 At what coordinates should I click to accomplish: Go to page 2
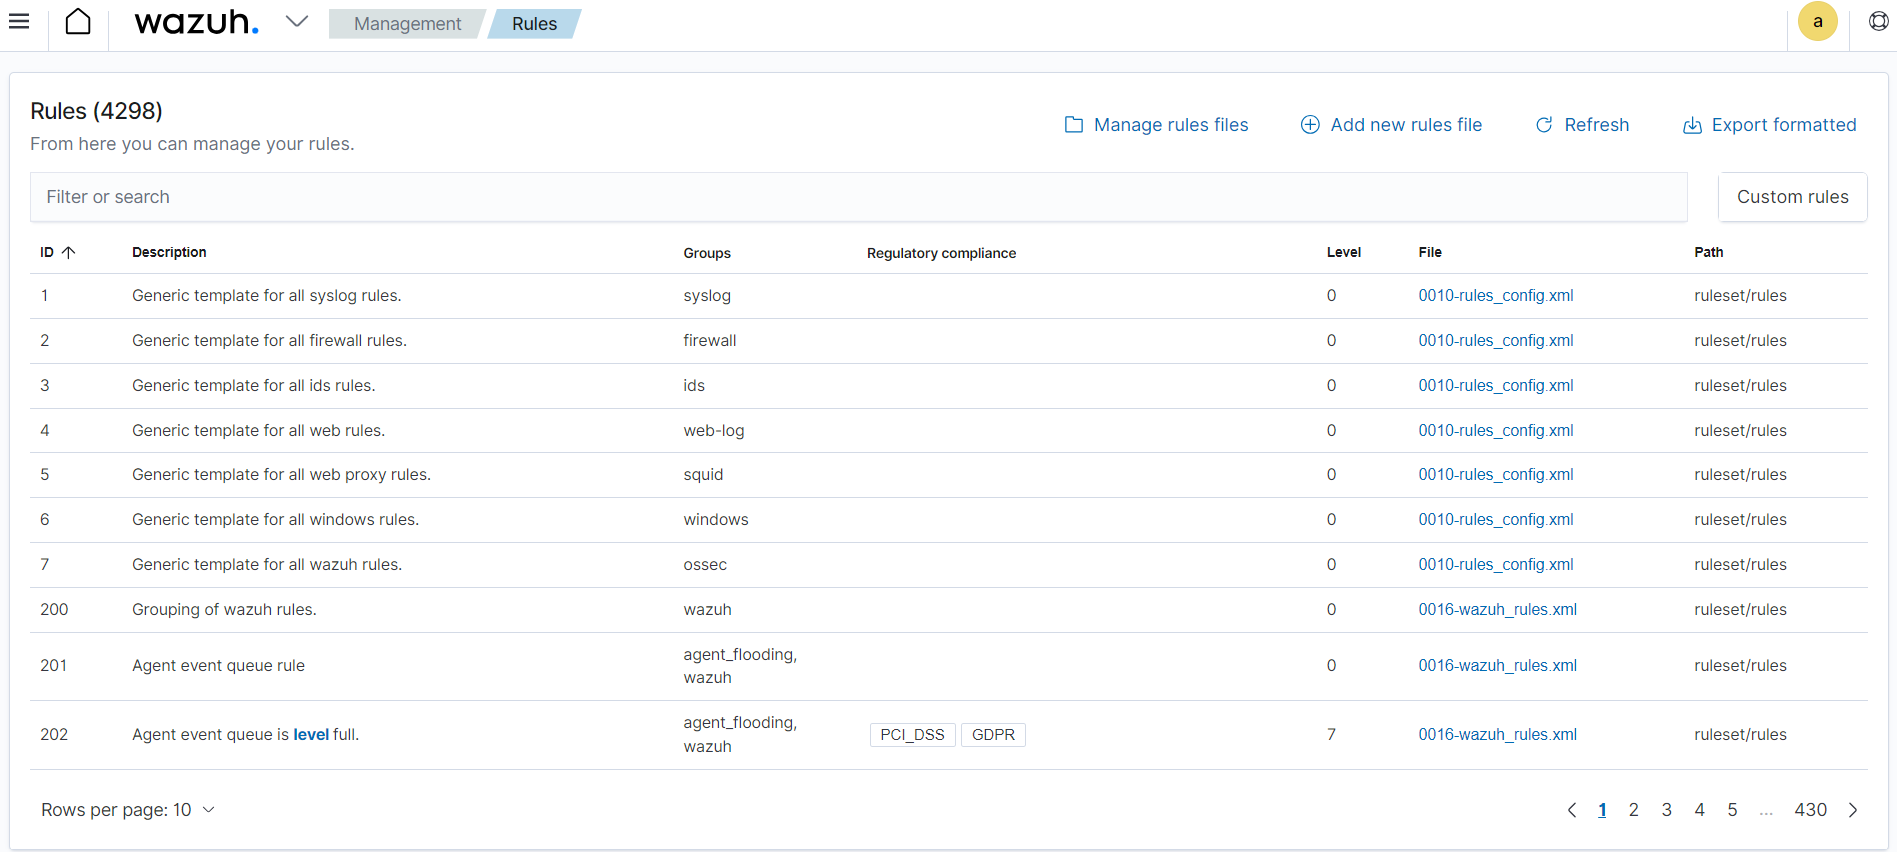point(1633,810)
